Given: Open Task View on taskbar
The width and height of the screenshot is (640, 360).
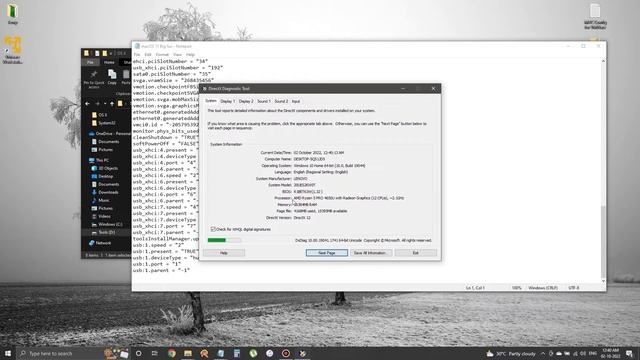Looking at the screenshot, I should tap(155, 353).
